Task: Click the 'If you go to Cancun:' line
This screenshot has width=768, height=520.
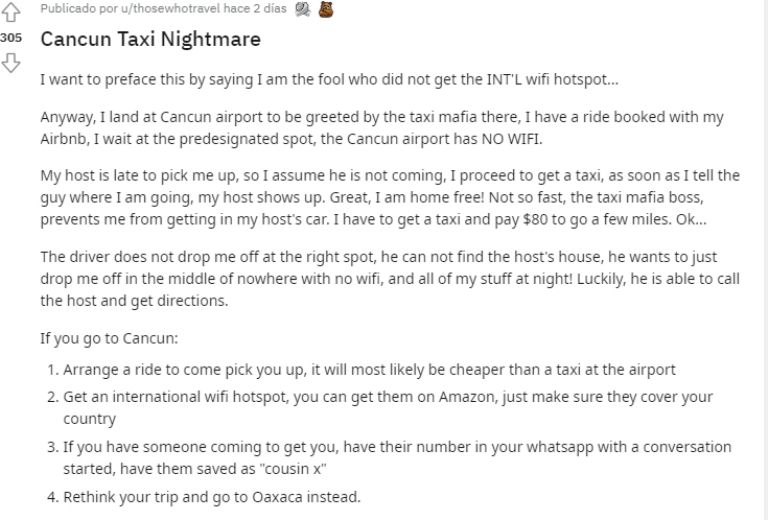Action: pyautogui.click(x=109, y=338)
